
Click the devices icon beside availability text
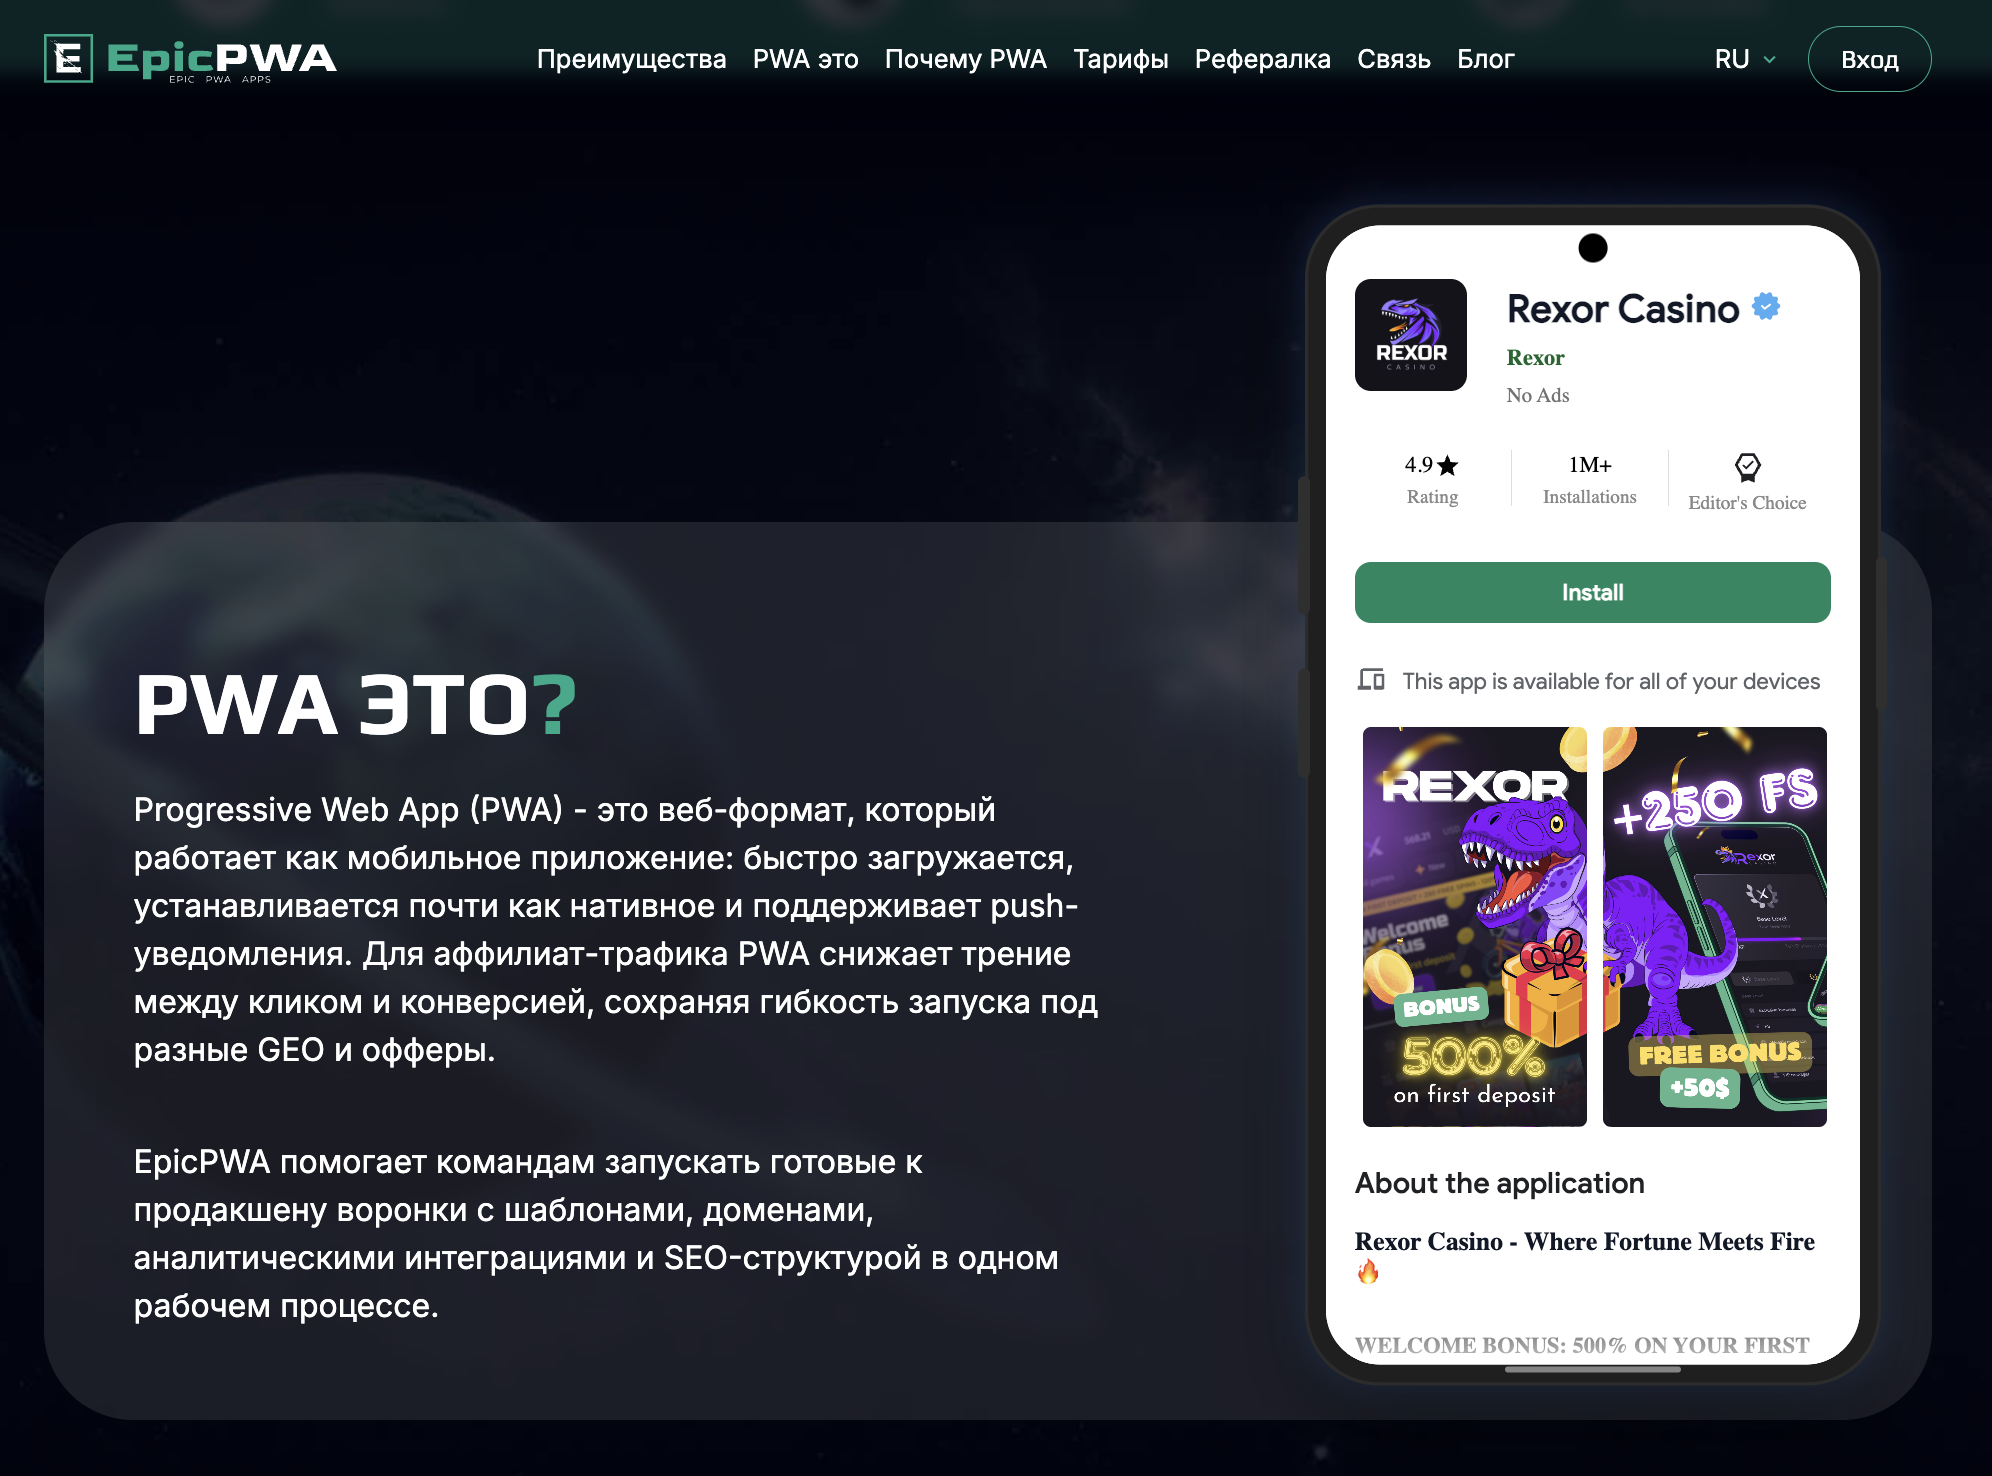(1371, 680)
